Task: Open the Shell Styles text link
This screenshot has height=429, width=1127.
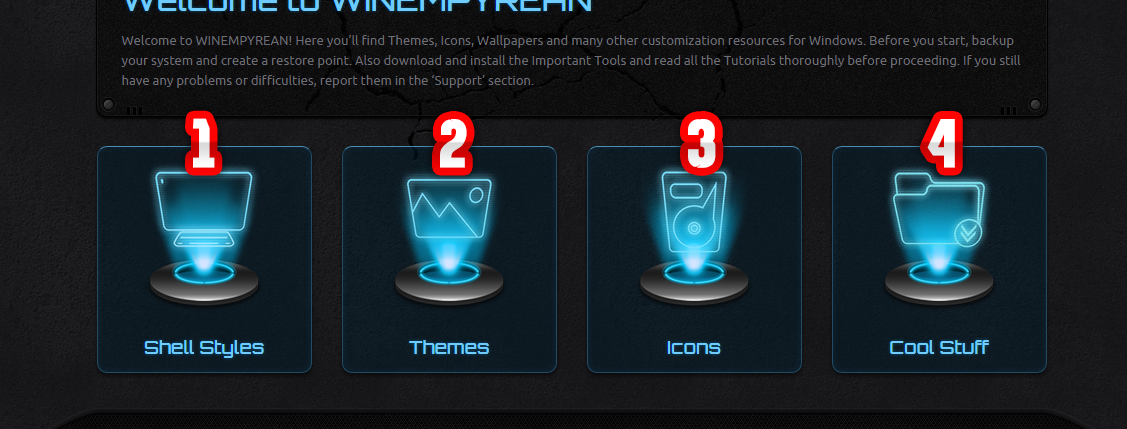Action: (204, 348)
